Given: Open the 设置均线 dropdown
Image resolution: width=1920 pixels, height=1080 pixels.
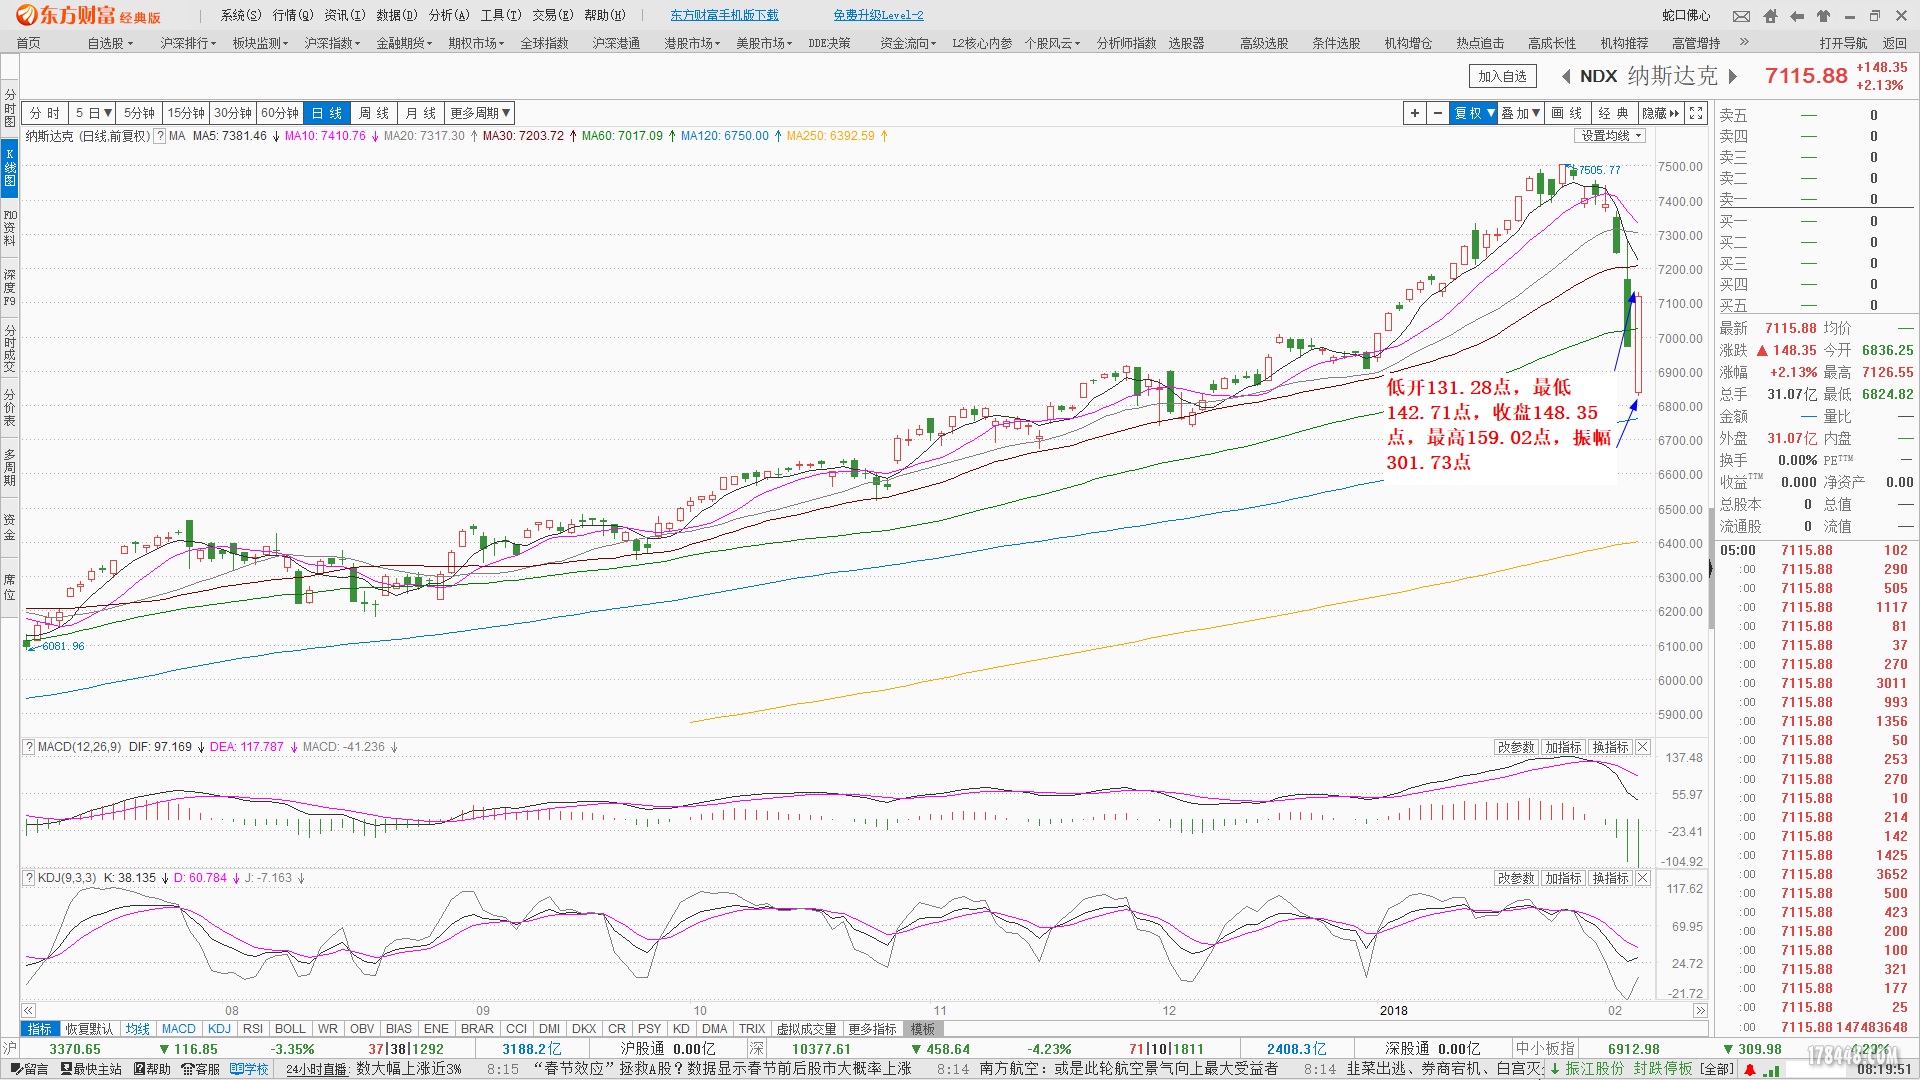Looking at the screenshot, I should (x=1611, y=136).
